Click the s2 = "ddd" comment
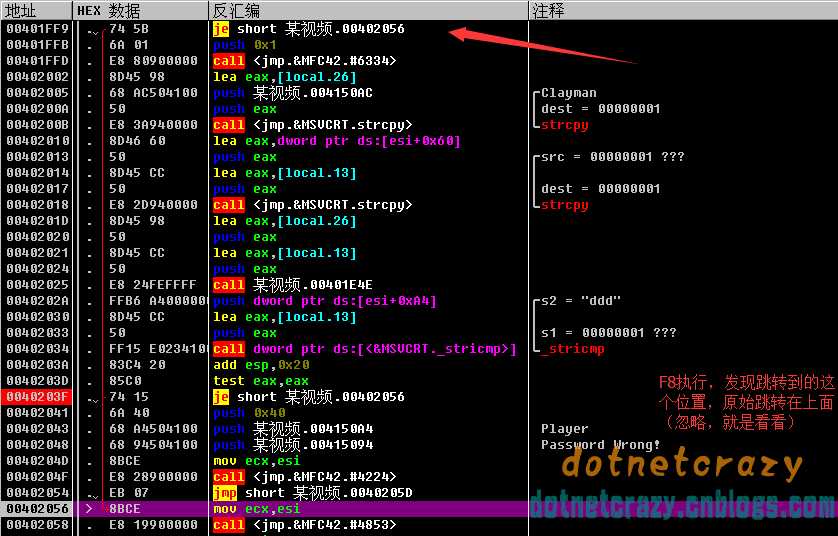The width and height of the screenshot is (838, 536). coord(581,301)
